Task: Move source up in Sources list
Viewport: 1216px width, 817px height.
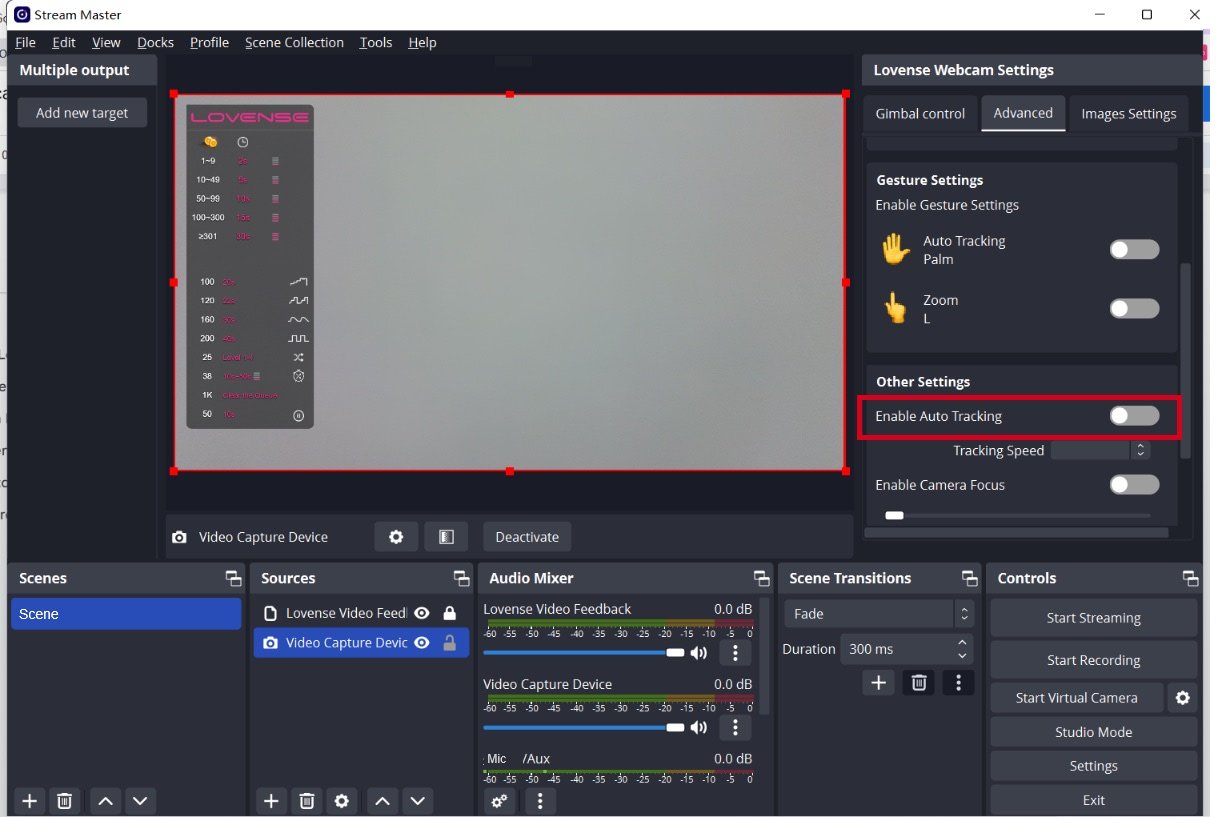Action: point(382,801)
